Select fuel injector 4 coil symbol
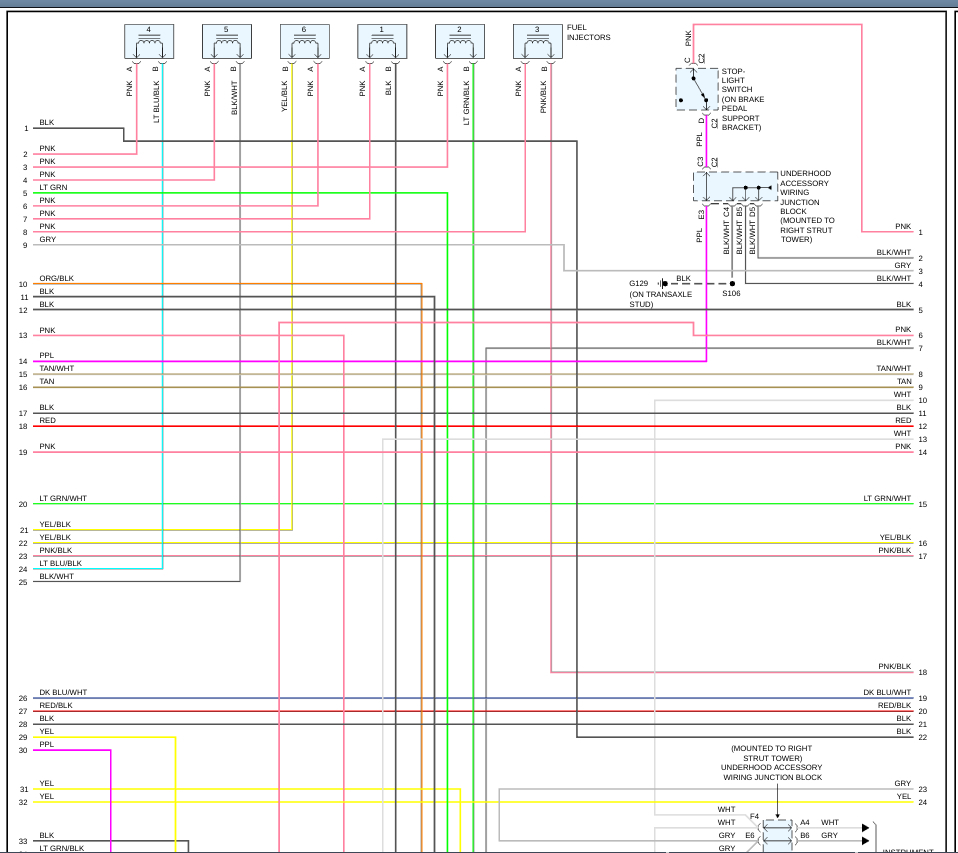 149,42
